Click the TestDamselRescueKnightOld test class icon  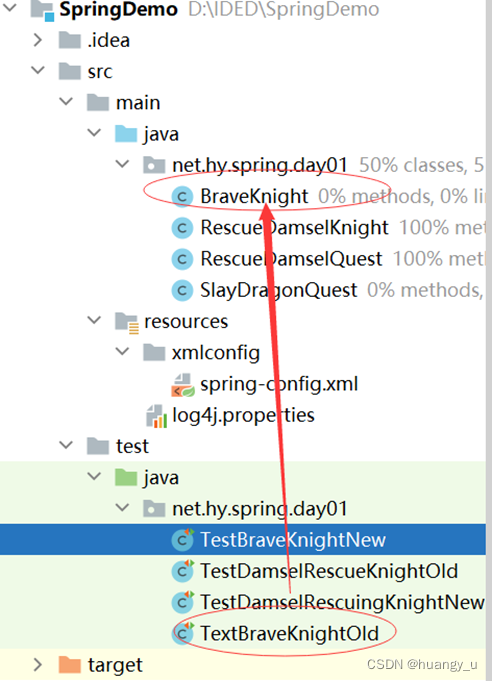point(182,571)
